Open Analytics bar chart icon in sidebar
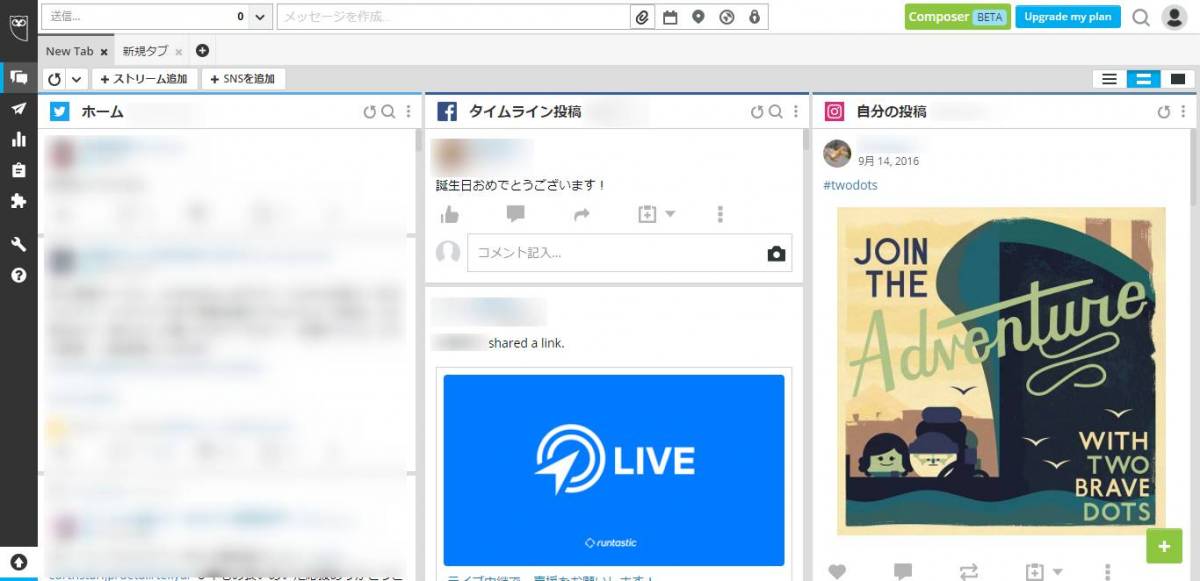 [x=18, y=140]
